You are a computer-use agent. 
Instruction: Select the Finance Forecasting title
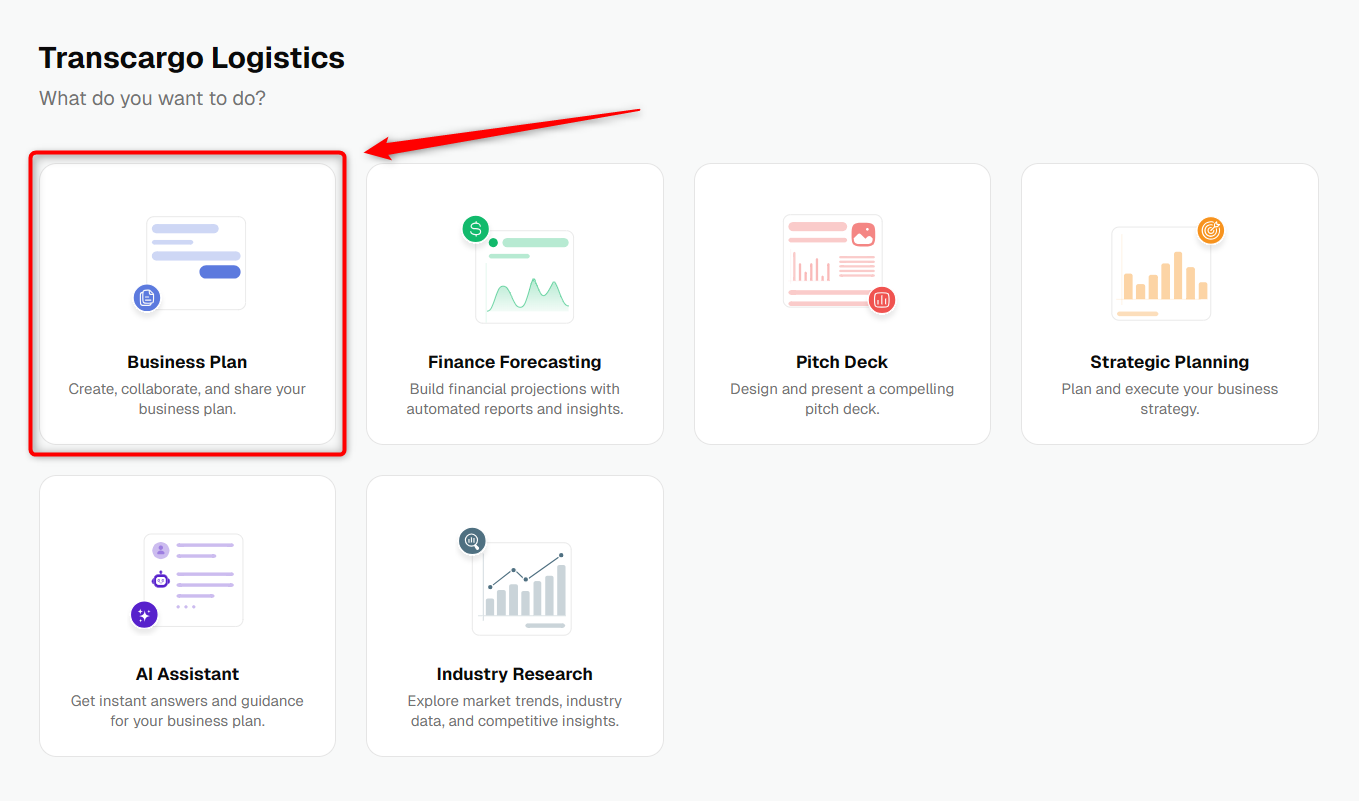[x=515, y=362]
